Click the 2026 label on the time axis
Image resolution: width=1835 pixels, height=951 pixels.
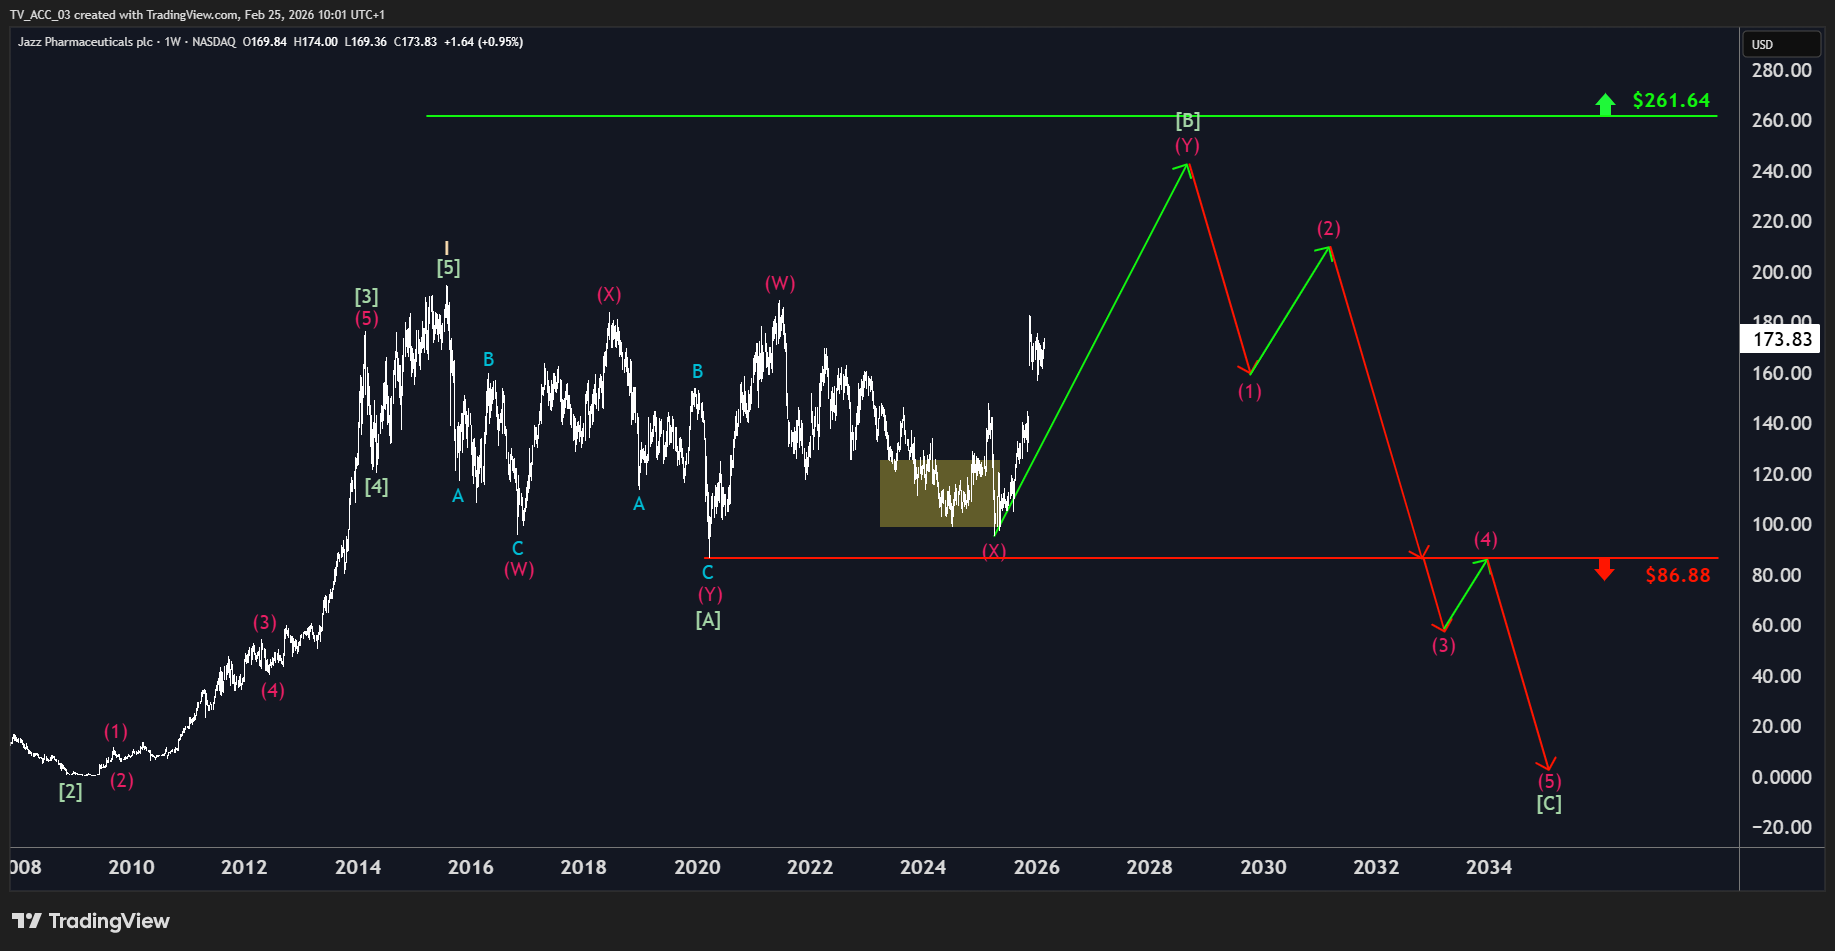tap(1036, 867)
